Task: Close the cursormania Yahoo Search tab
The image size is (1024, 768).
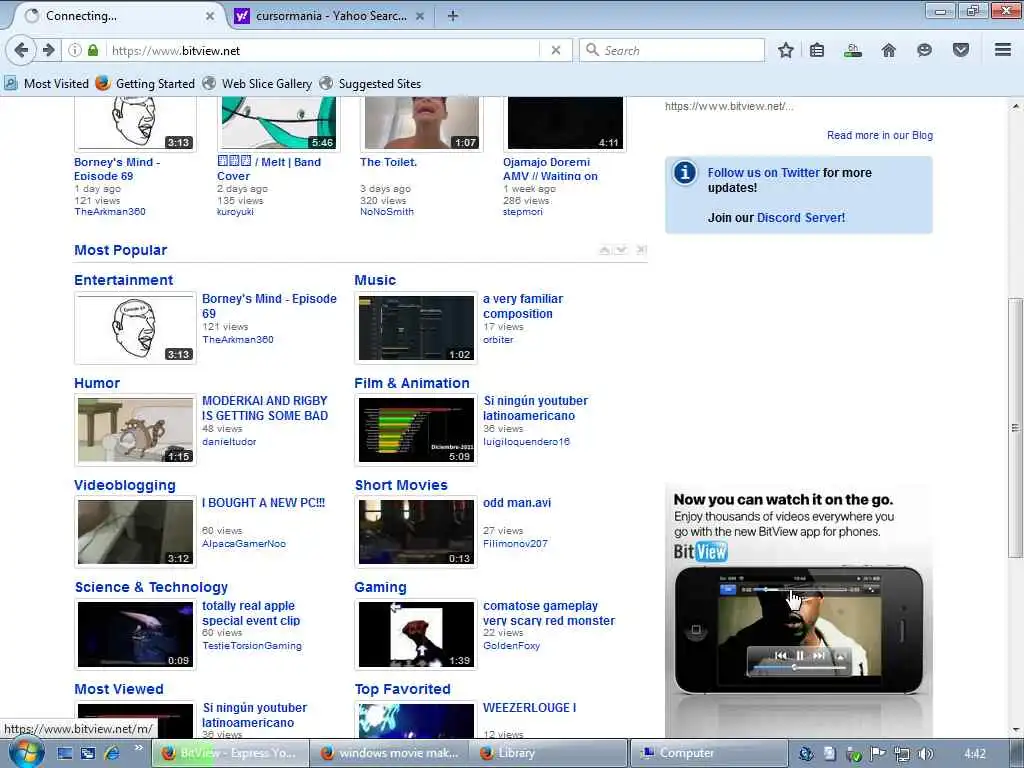Action: [x=420, y=16]
